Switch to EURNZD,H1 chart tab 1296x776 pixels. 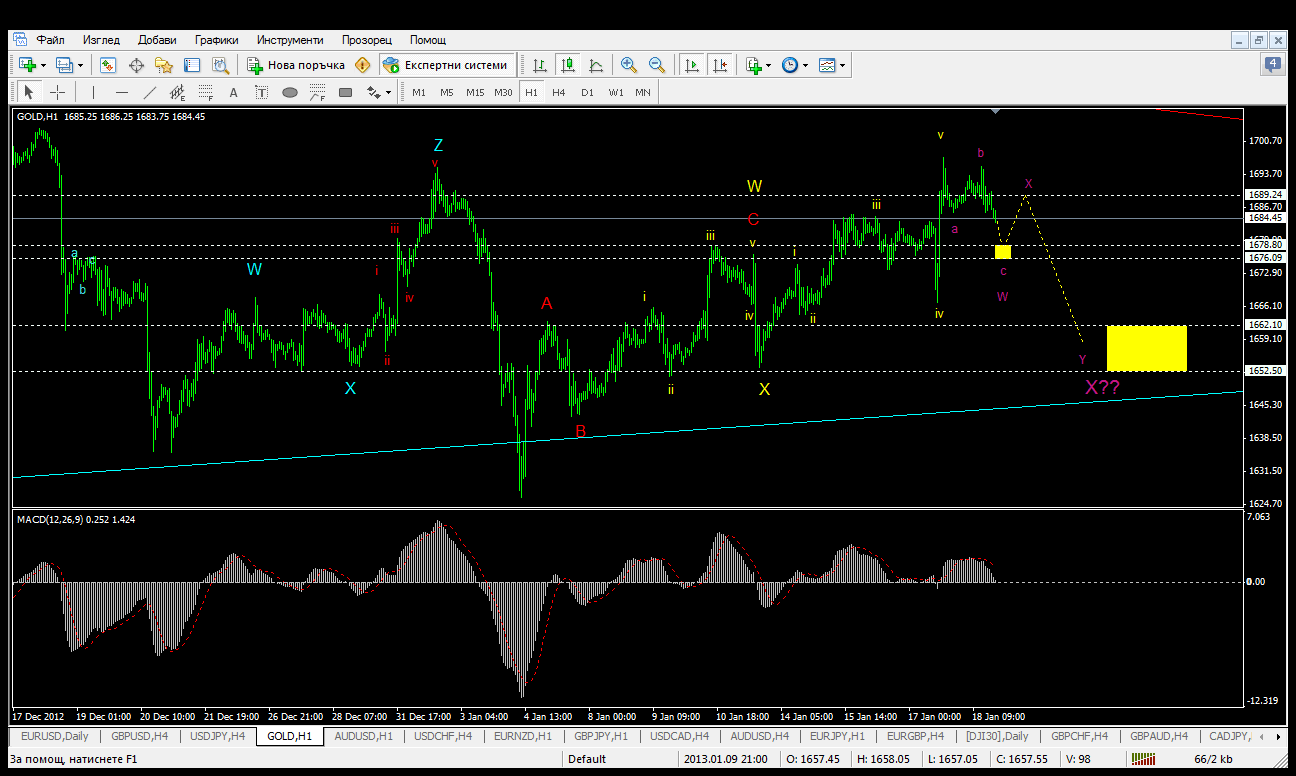pyautogui.click(x=523, y=736)
